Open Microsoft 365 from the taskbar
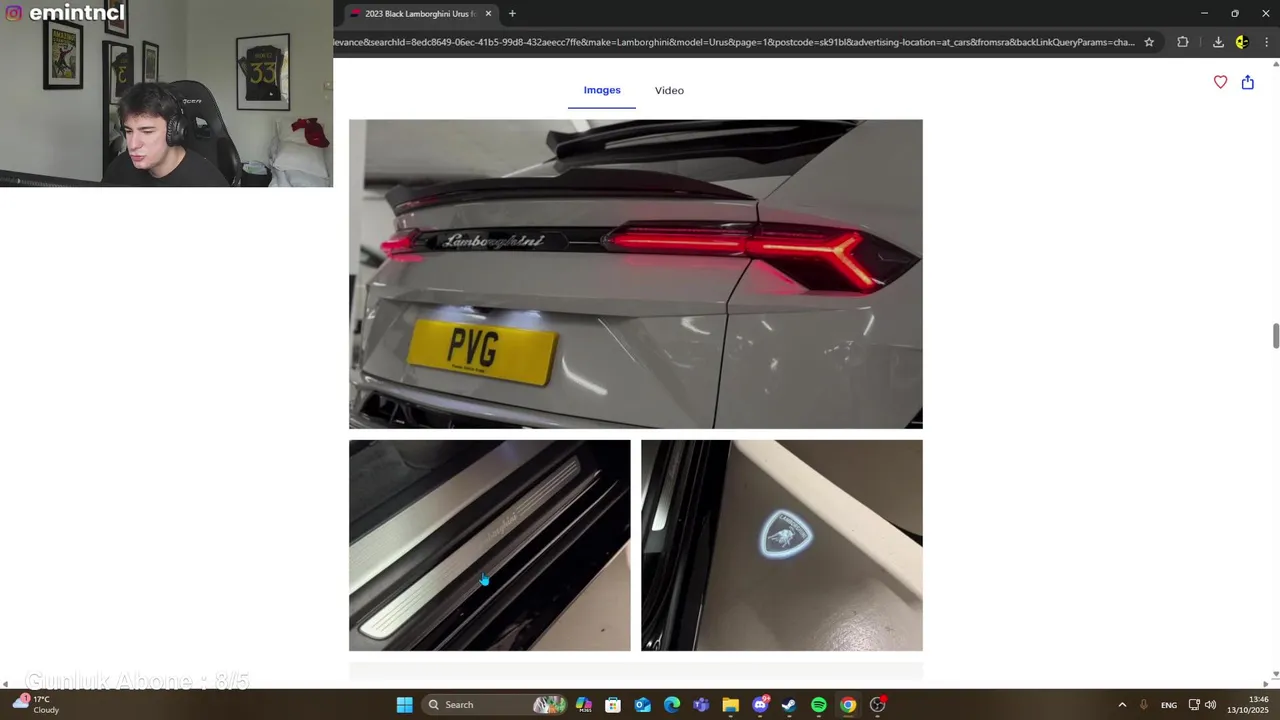Screen dimensions: 1280x720 pos(584,705)
